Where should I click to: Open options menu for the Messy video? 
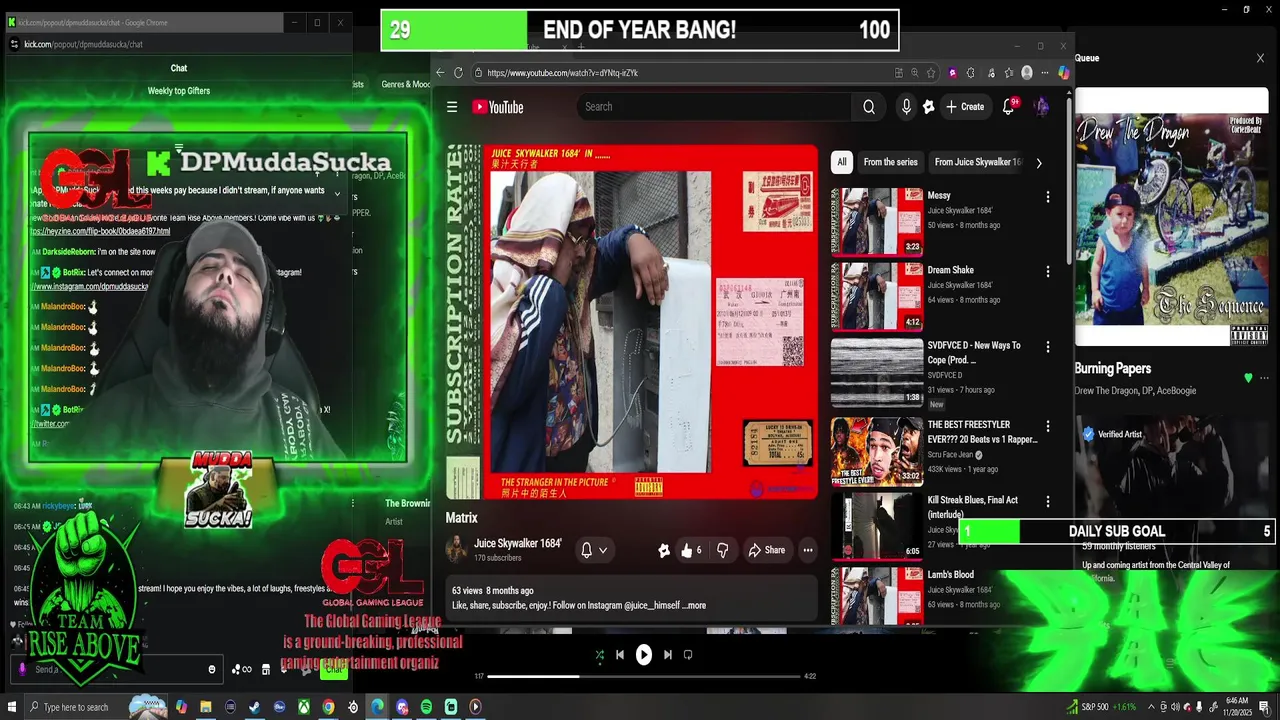[x=1048, y=197]
